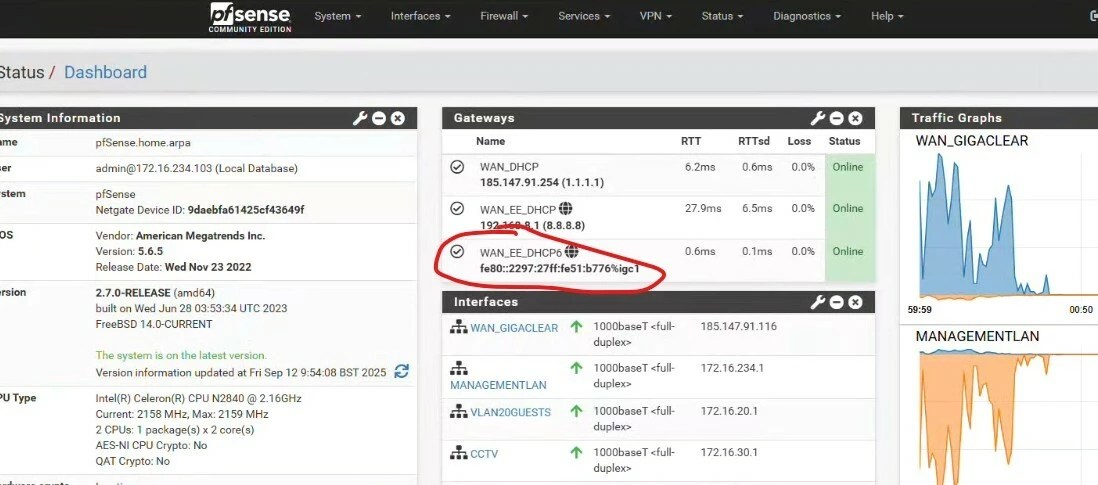The image size is (1098, 485).
Task: Click MANAGEMENTLAN green up arrow
Action: click(576, 369)
